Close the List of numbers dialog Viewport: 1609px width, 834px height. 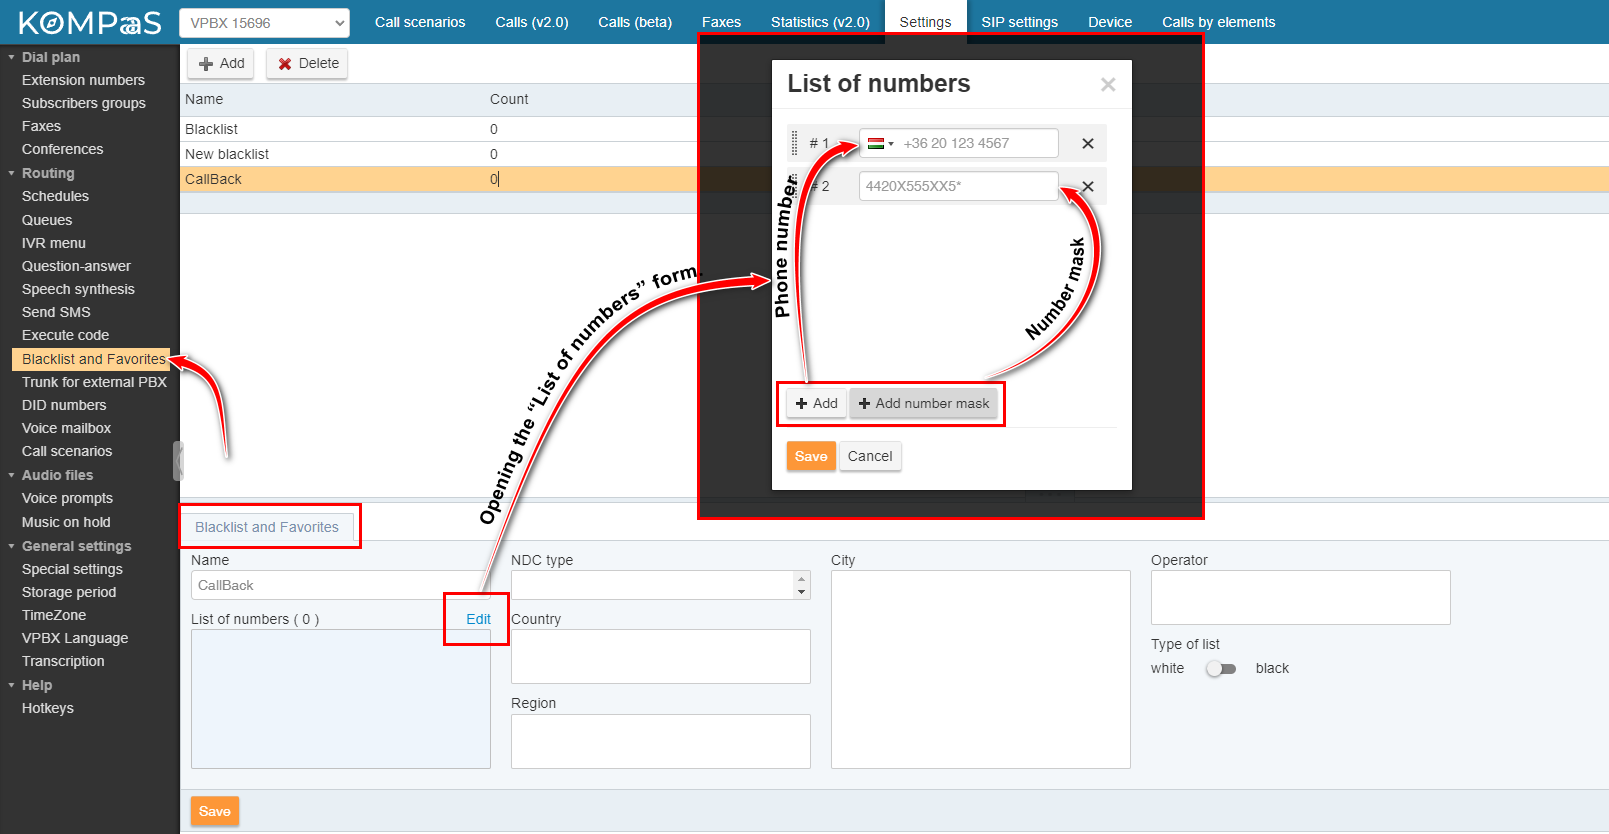point(1108,85)
